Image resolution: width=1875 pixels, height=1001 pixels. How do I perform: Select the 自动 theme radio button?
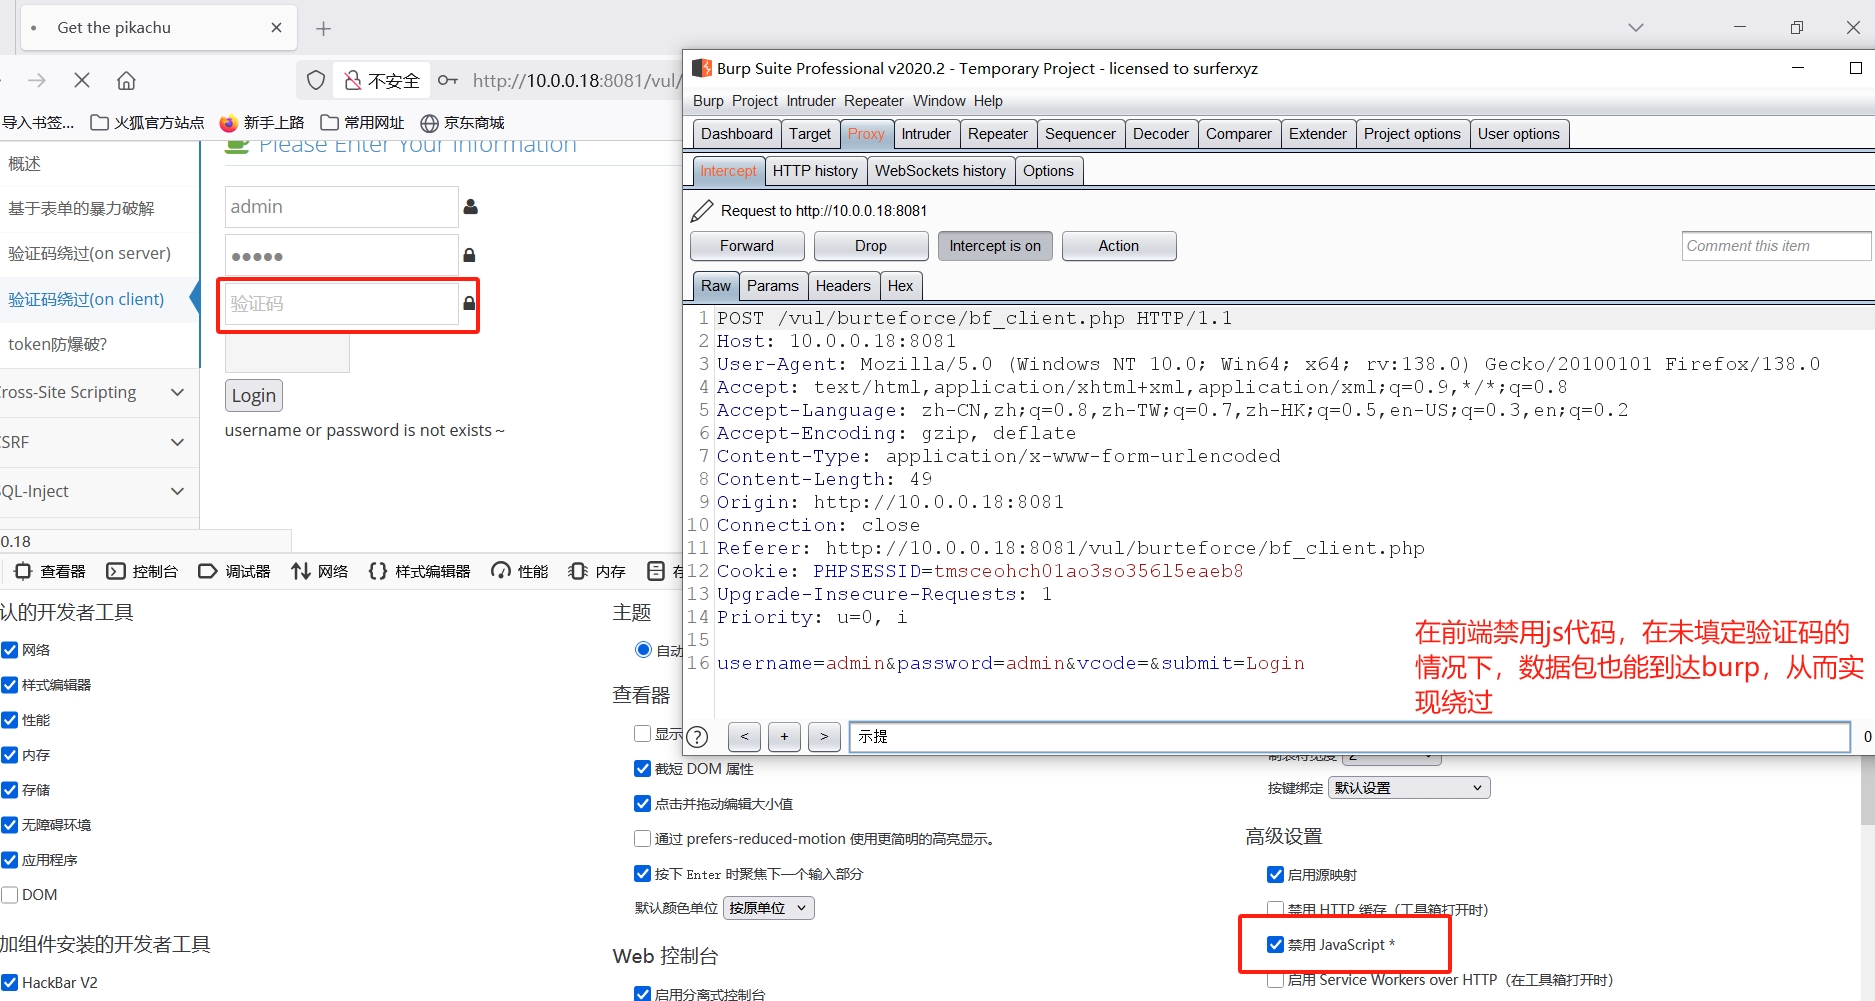point(644,650)
